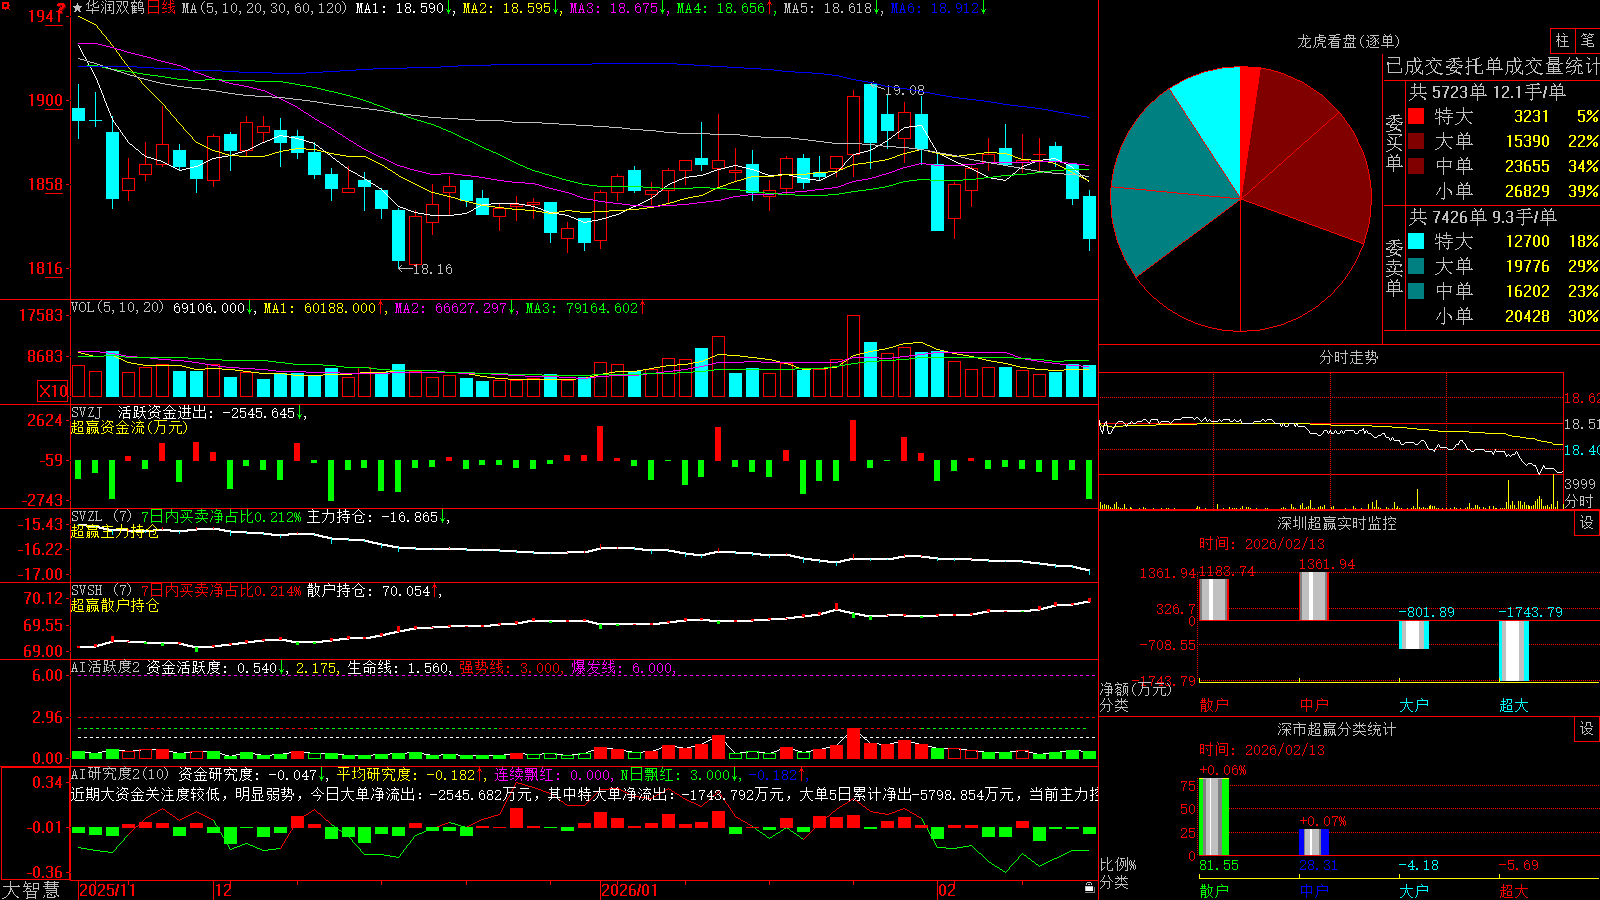Image resolution: width=1600 pixels, height=900 pixels.
Task: Click the small red square icon in top-left corner
Action: [4, 5]
